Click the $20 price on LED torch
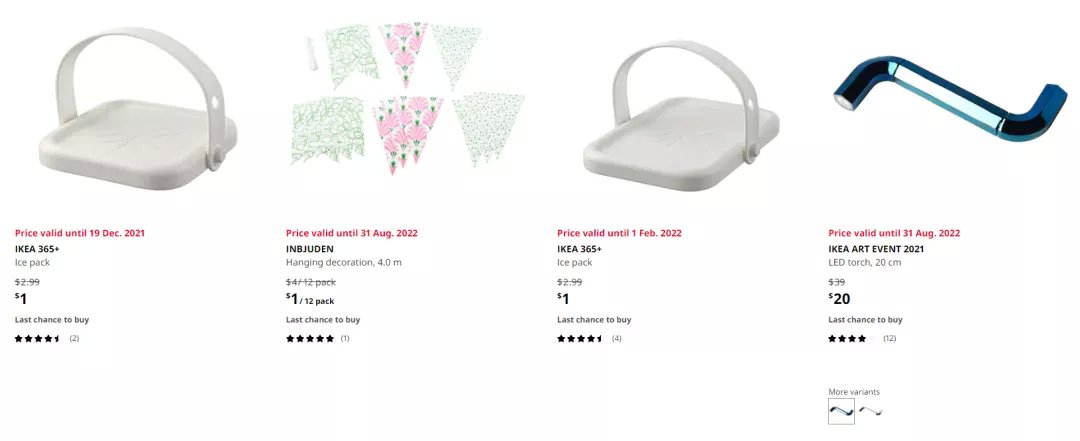This screenshot has width=1080, height=441. point(839,298)
